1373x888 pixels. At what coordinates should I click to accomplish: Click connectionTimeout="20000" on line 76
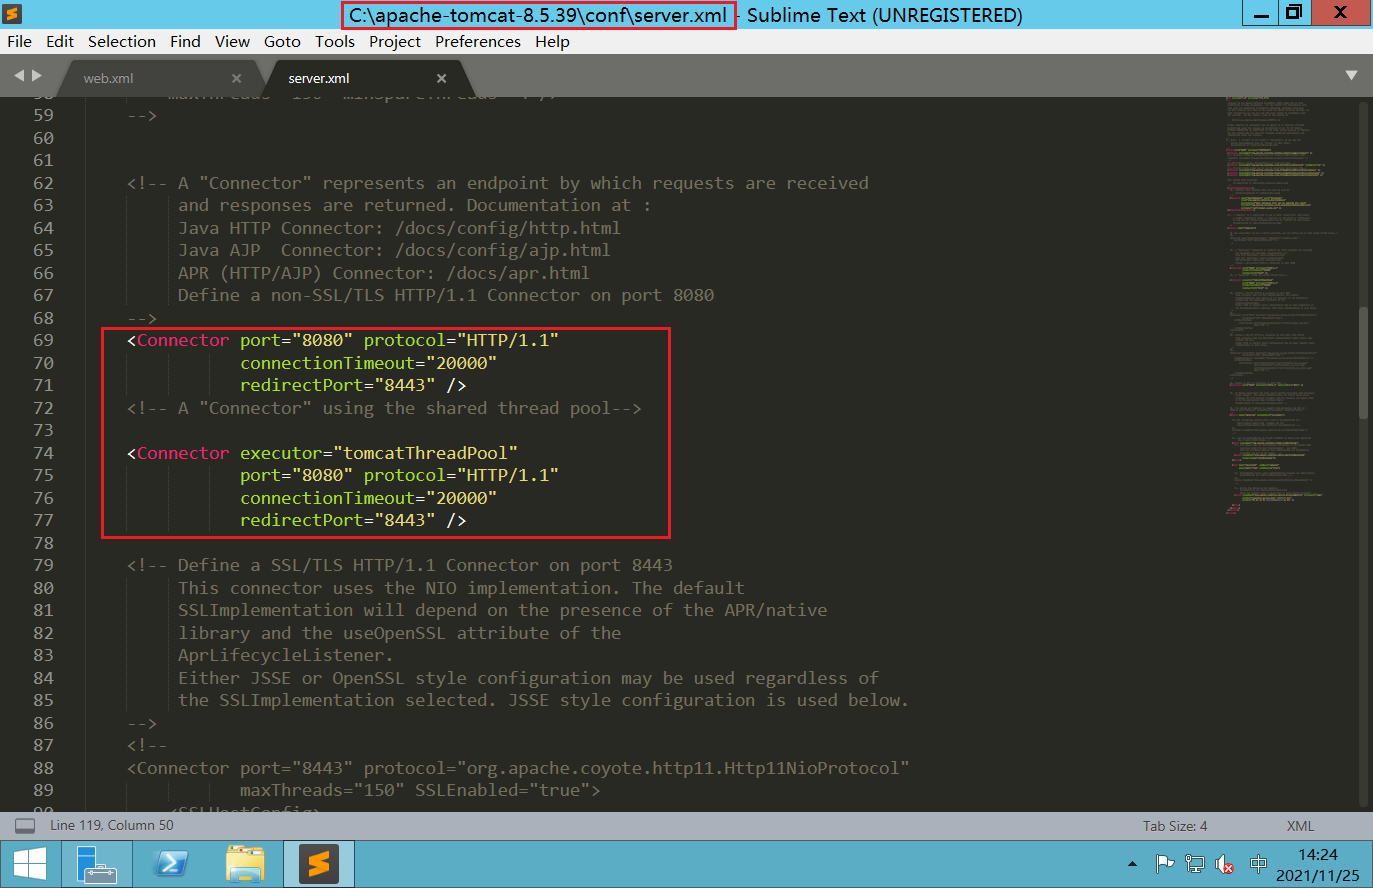pos(368,498)
